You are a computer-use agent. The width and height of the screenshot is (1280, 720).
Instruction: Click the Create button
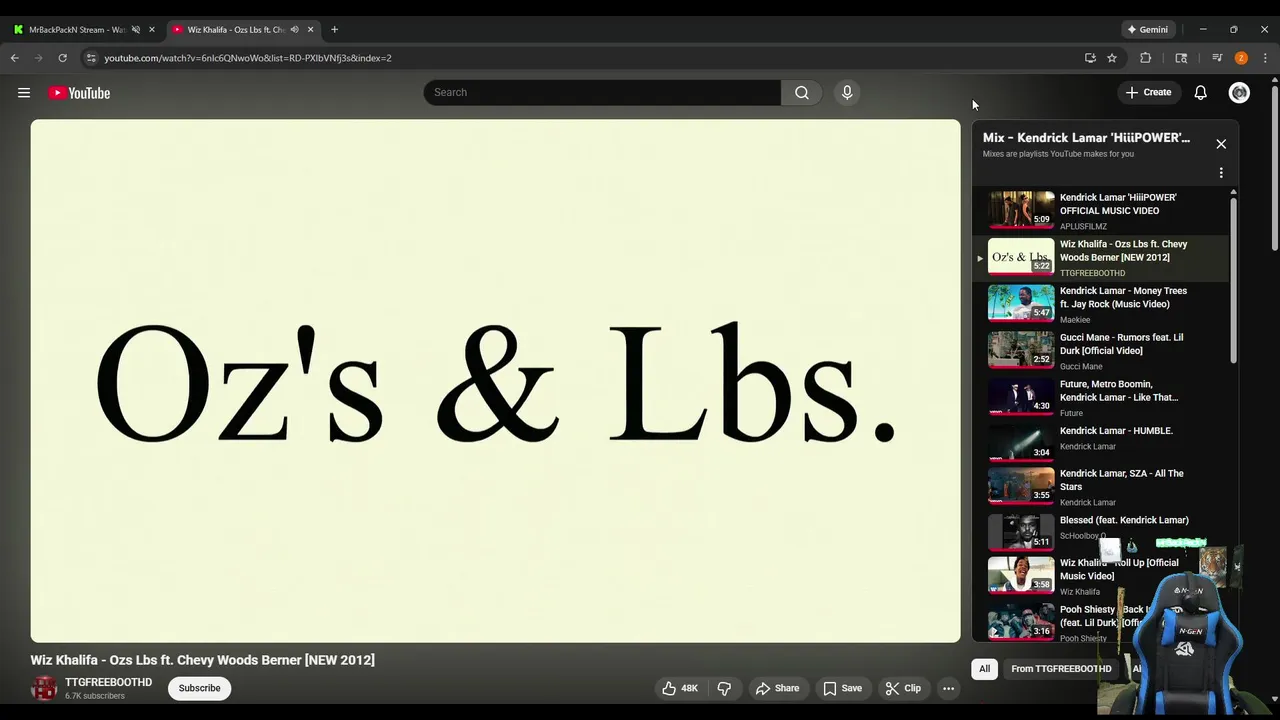point(1148,92)
